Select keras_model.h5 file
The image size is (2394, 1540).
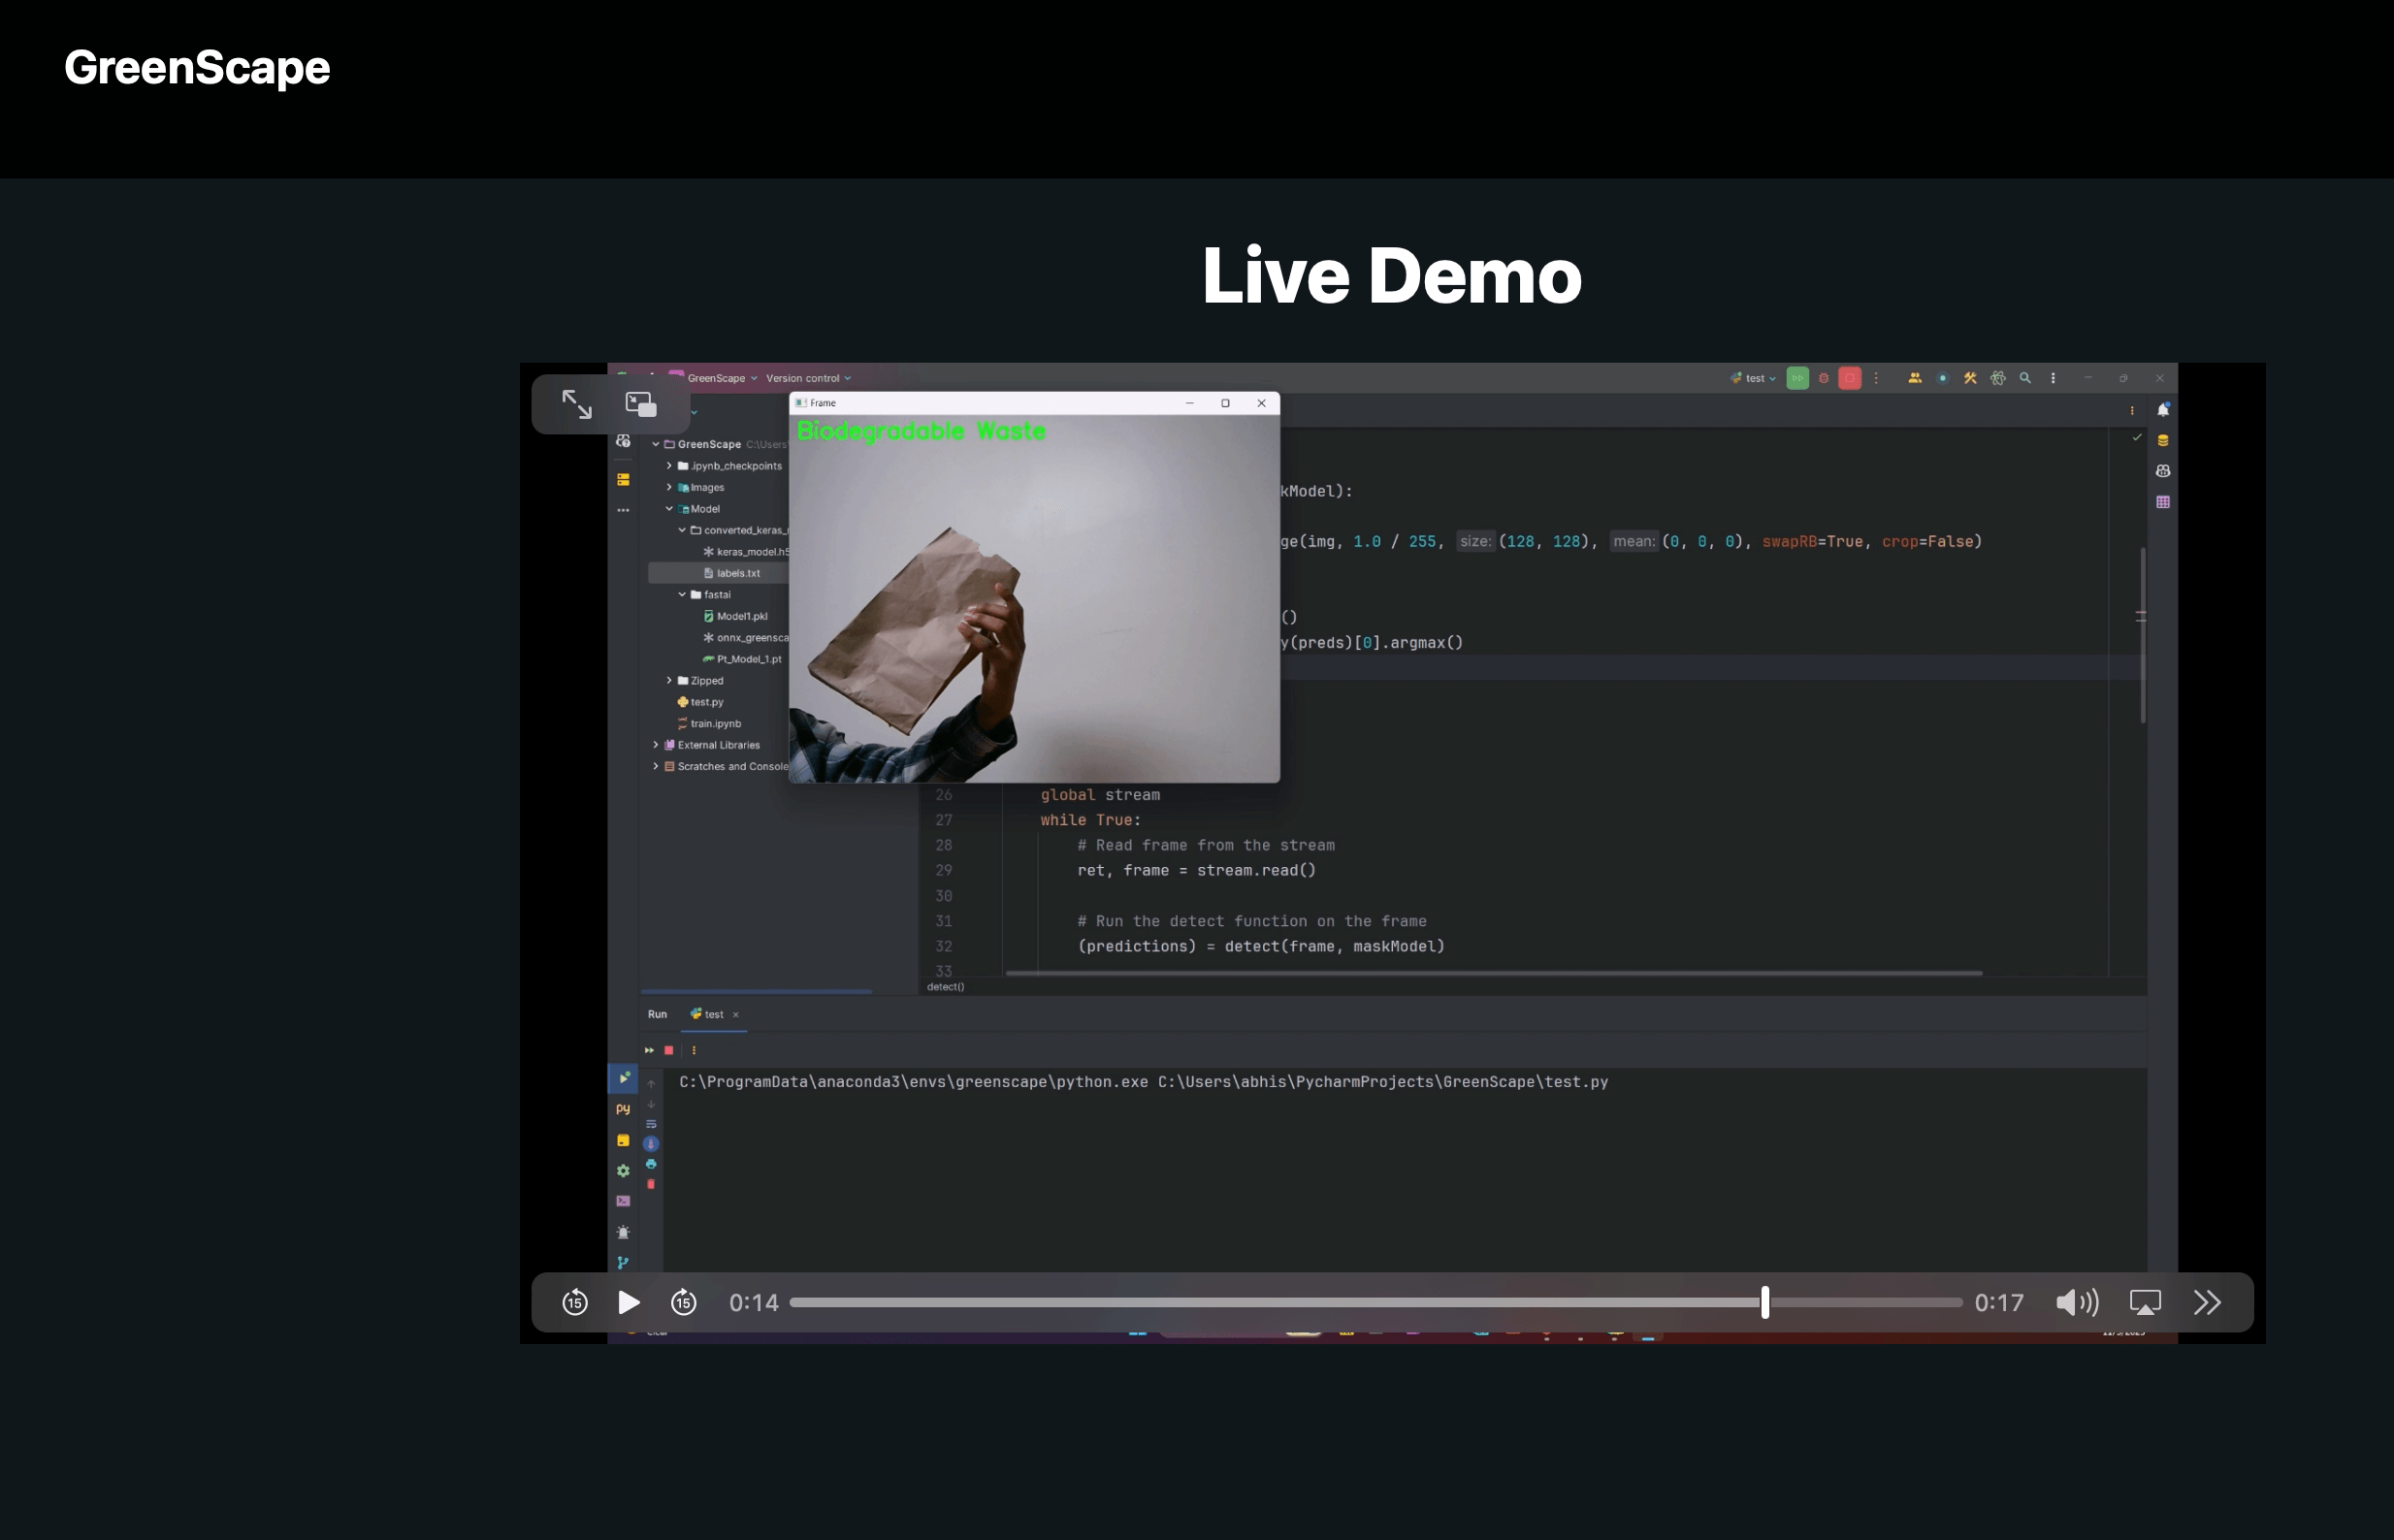click(746, 552)
